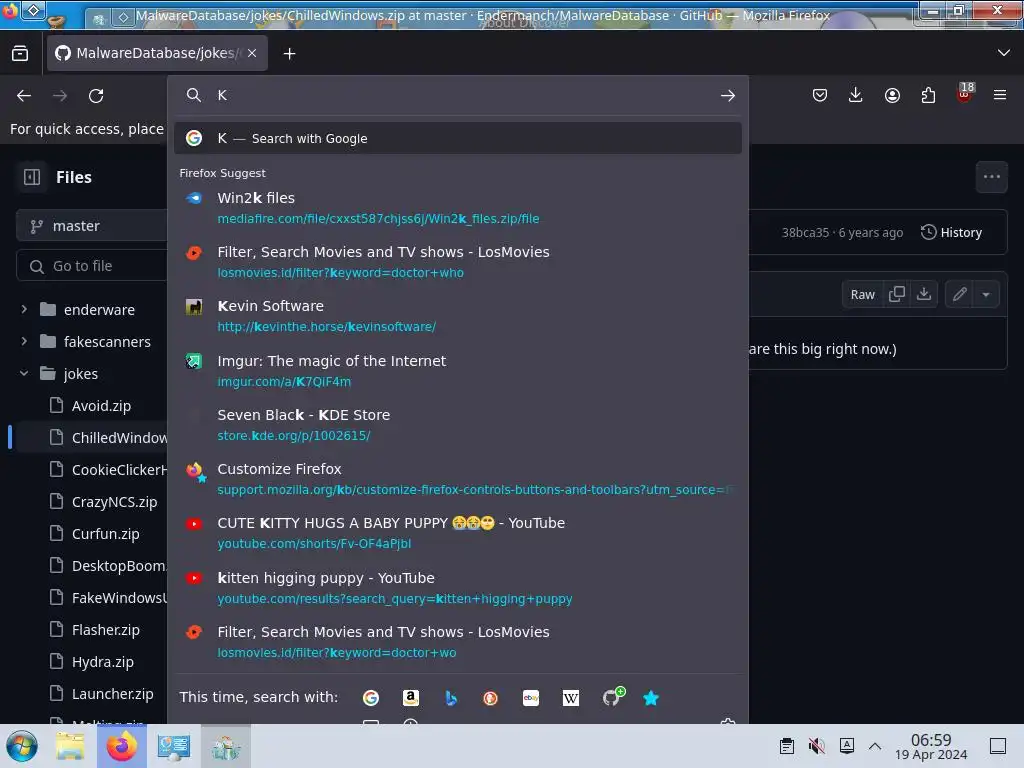Open Firefox downloads panel
Viewport: 1024px width, 768px height.
856,95
